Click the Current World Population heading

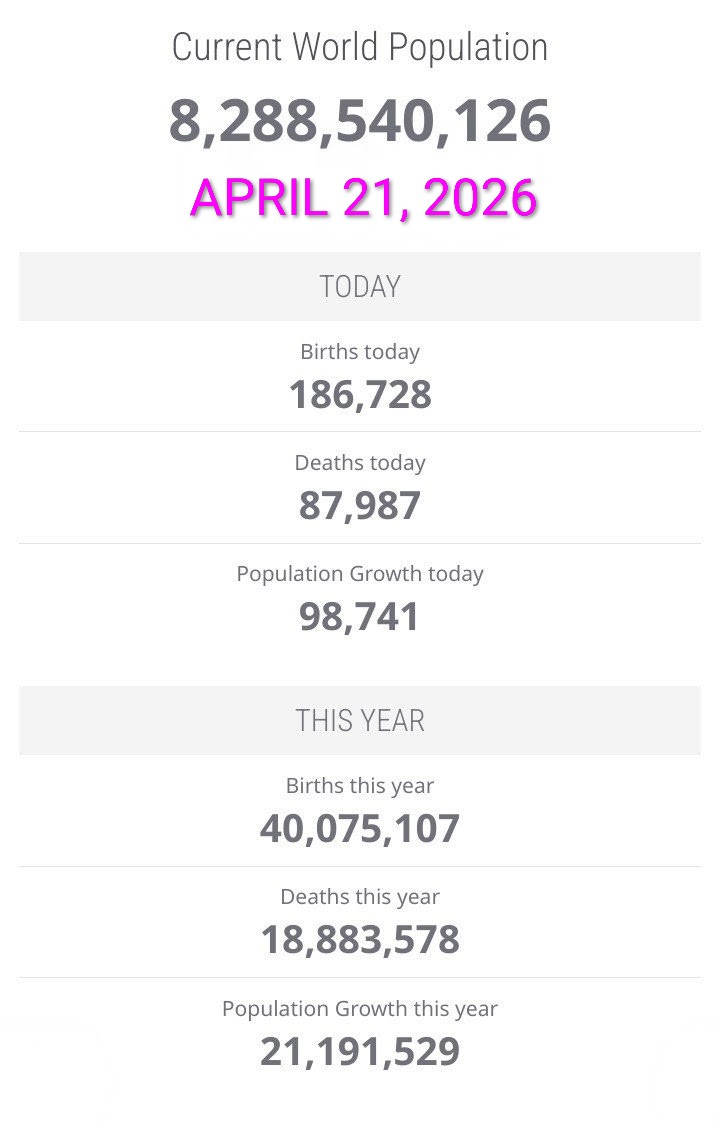tap(359, 47)
